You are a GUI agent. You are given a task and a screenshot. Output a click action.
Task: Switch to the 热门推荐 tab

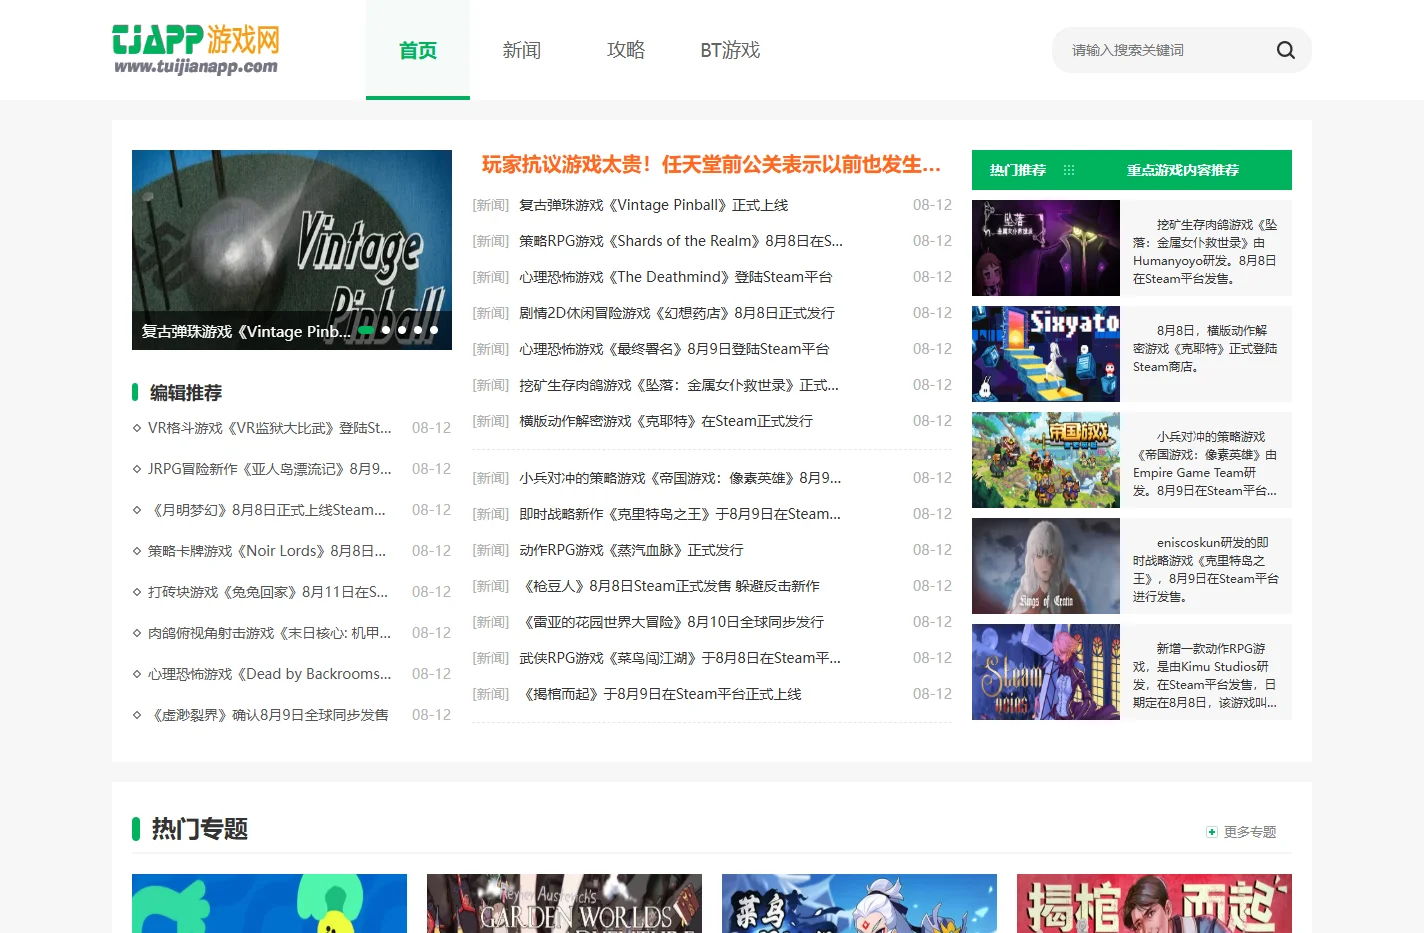1018,170
